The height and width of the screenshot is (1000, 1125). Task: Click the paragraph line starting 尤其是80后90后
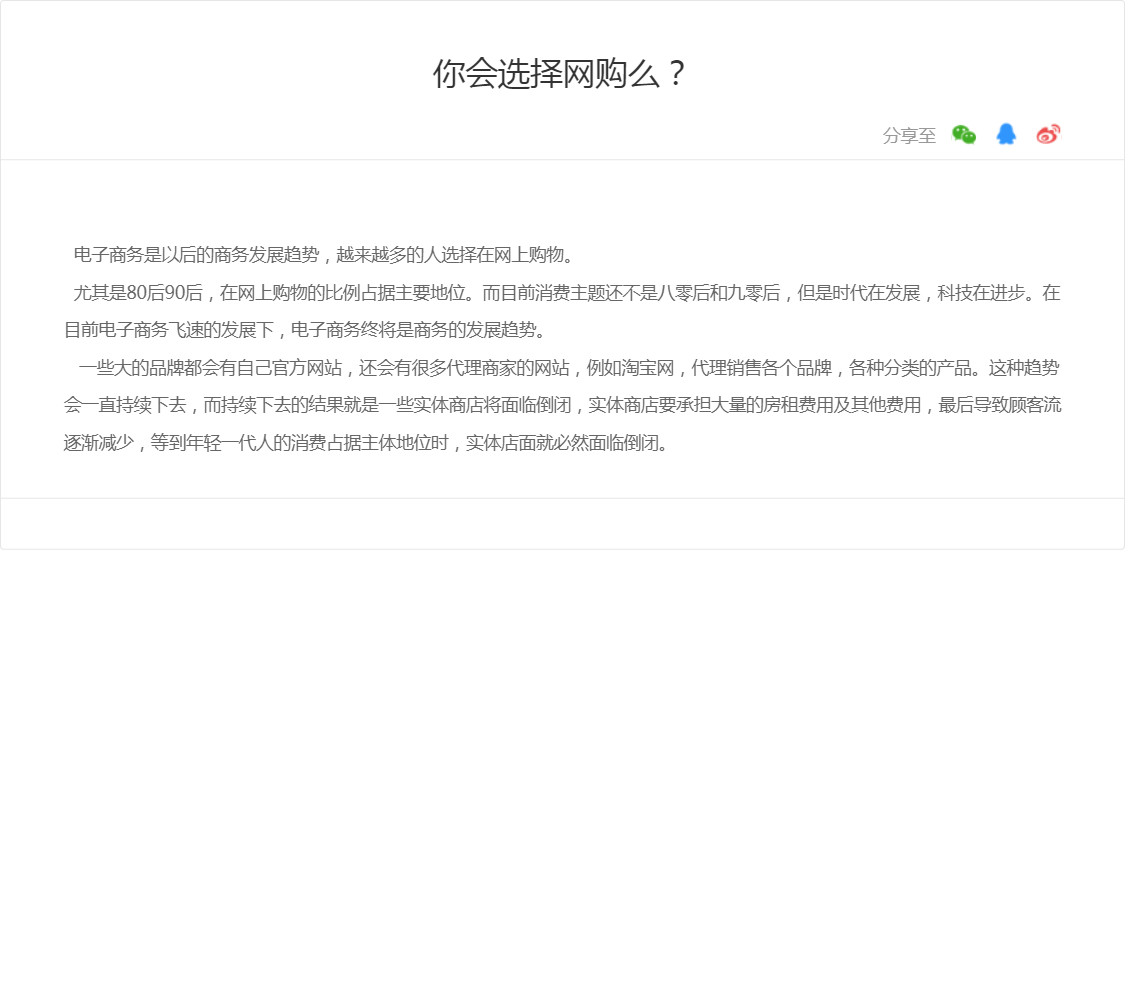pos(567,293)
